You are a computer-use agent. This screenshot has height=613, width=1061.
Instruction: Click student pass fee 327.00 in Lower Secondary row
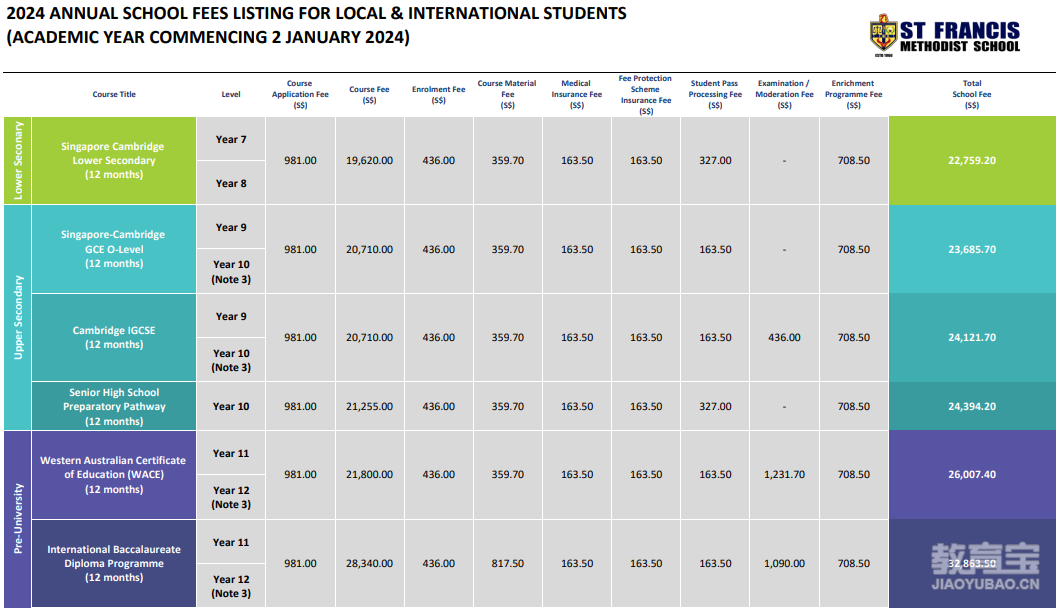tap(715, 160)
